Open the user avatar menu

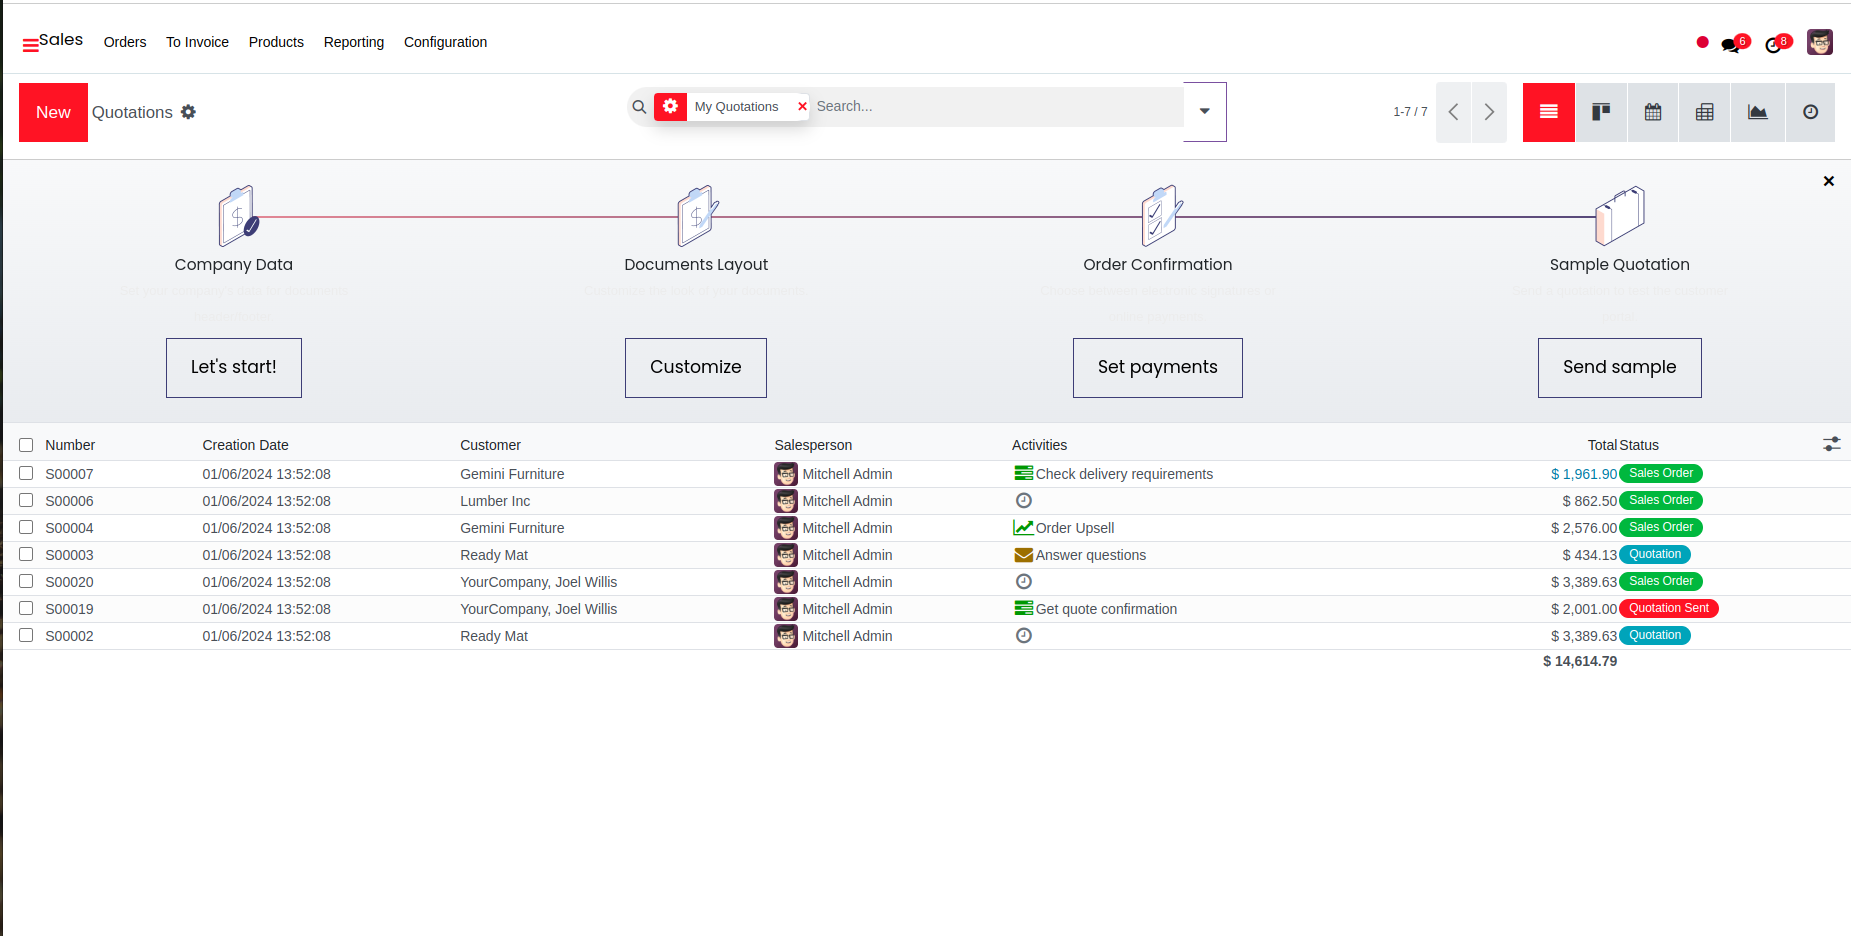[1819, 42]
